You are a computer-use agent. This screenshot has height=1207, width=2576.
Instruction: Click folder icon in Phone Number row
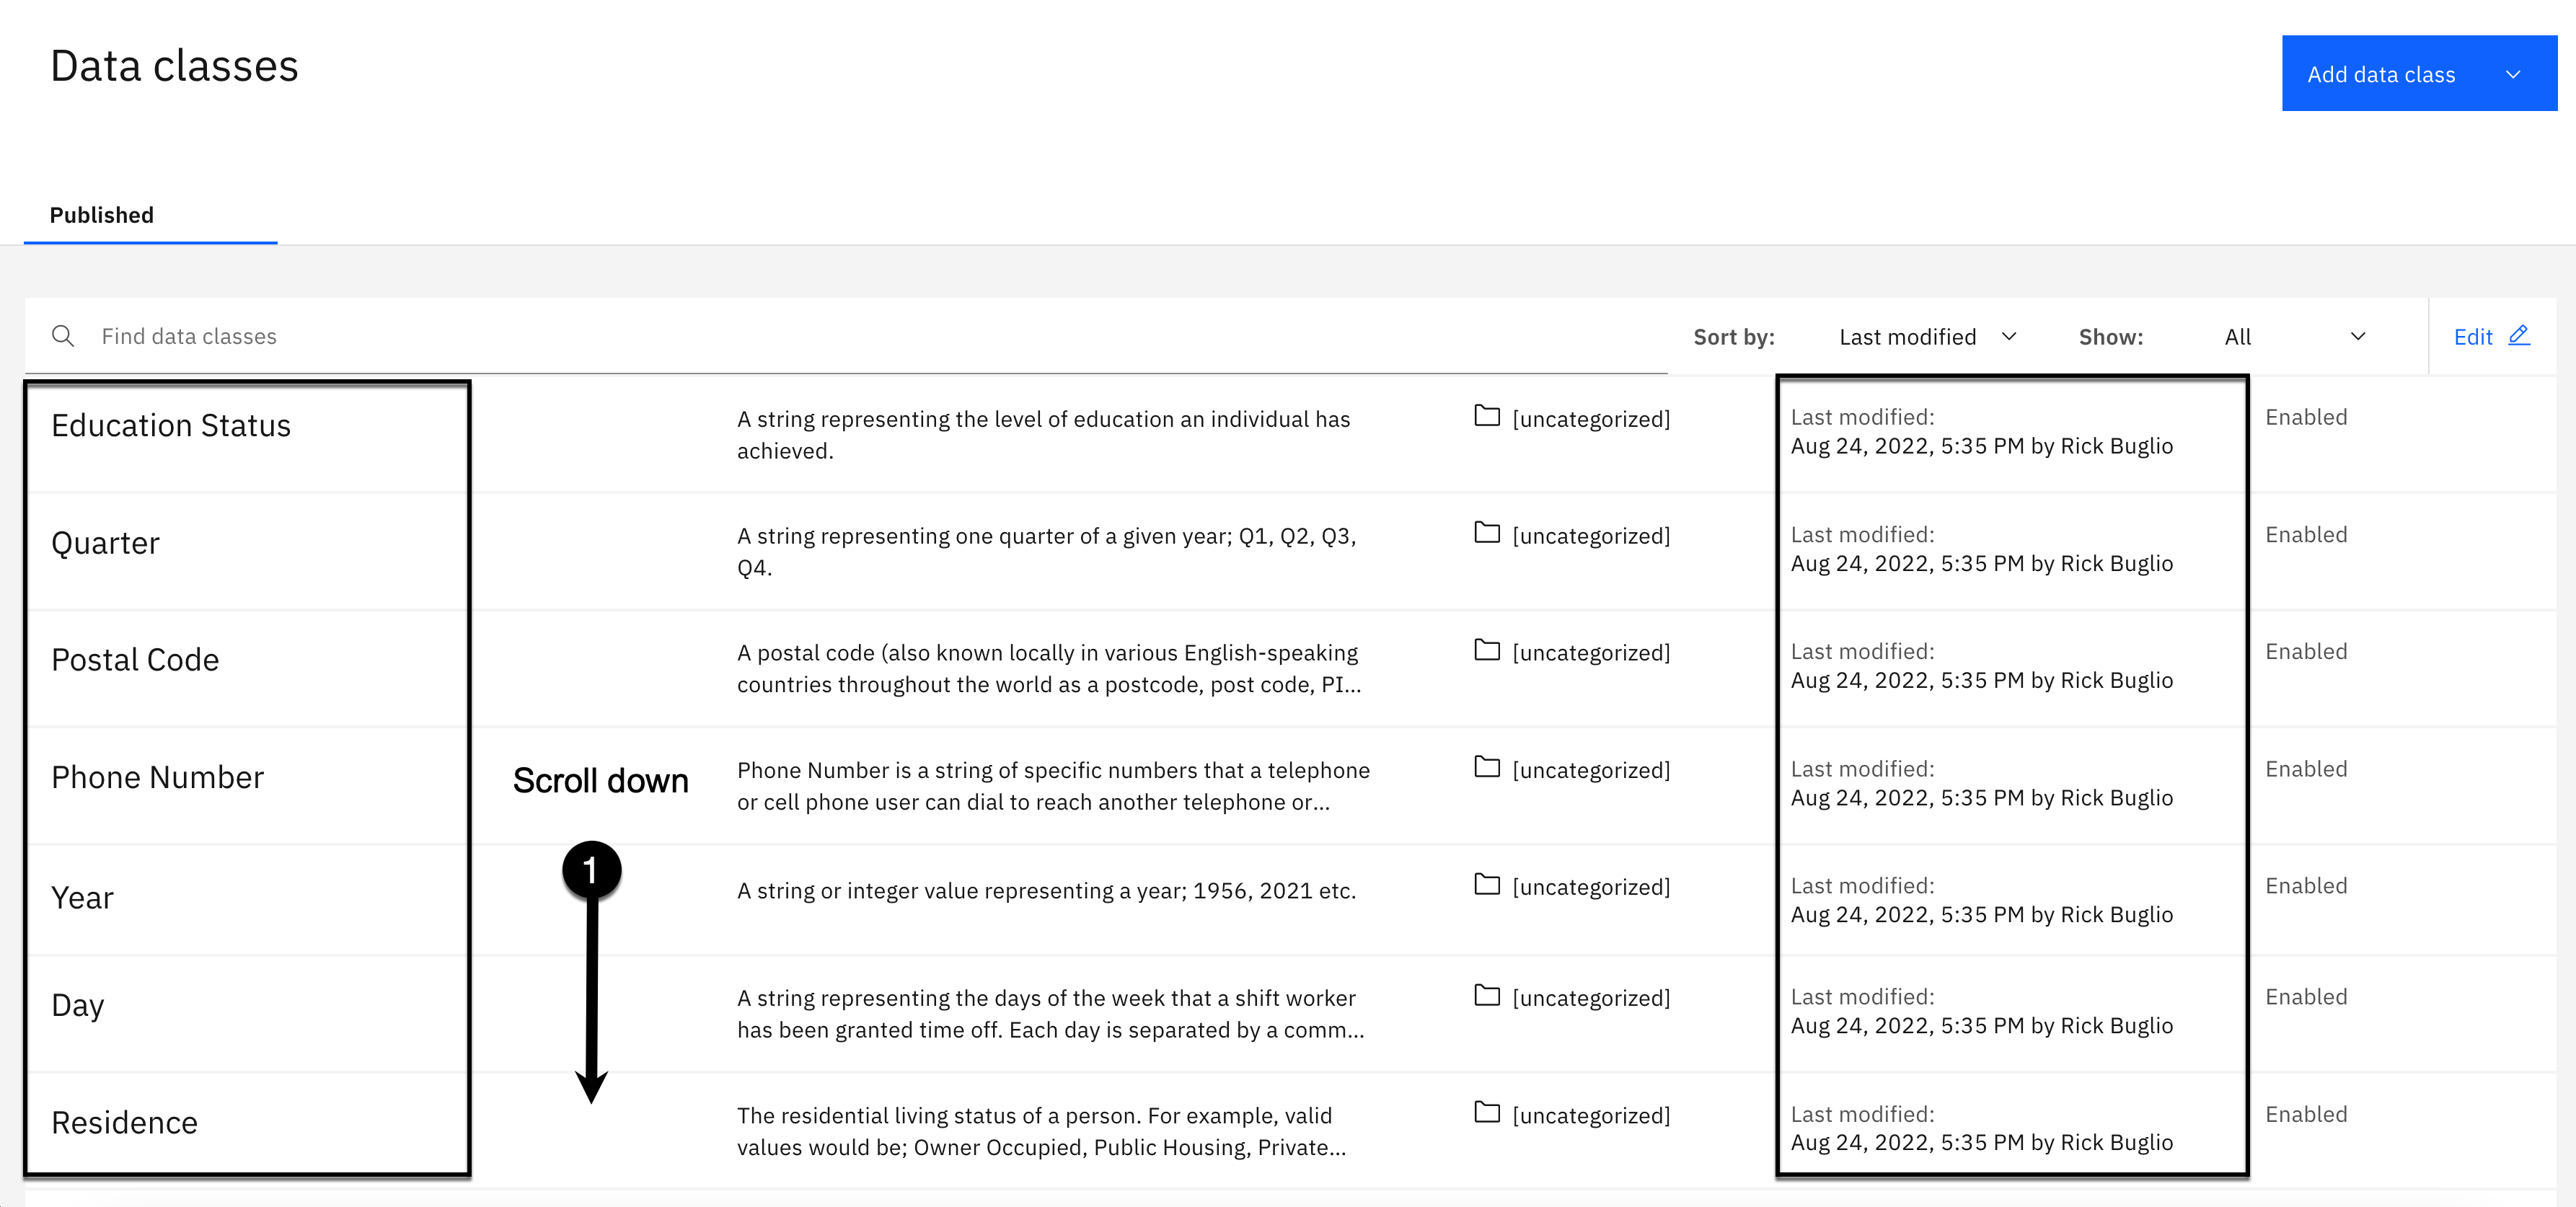point(1486,767)
